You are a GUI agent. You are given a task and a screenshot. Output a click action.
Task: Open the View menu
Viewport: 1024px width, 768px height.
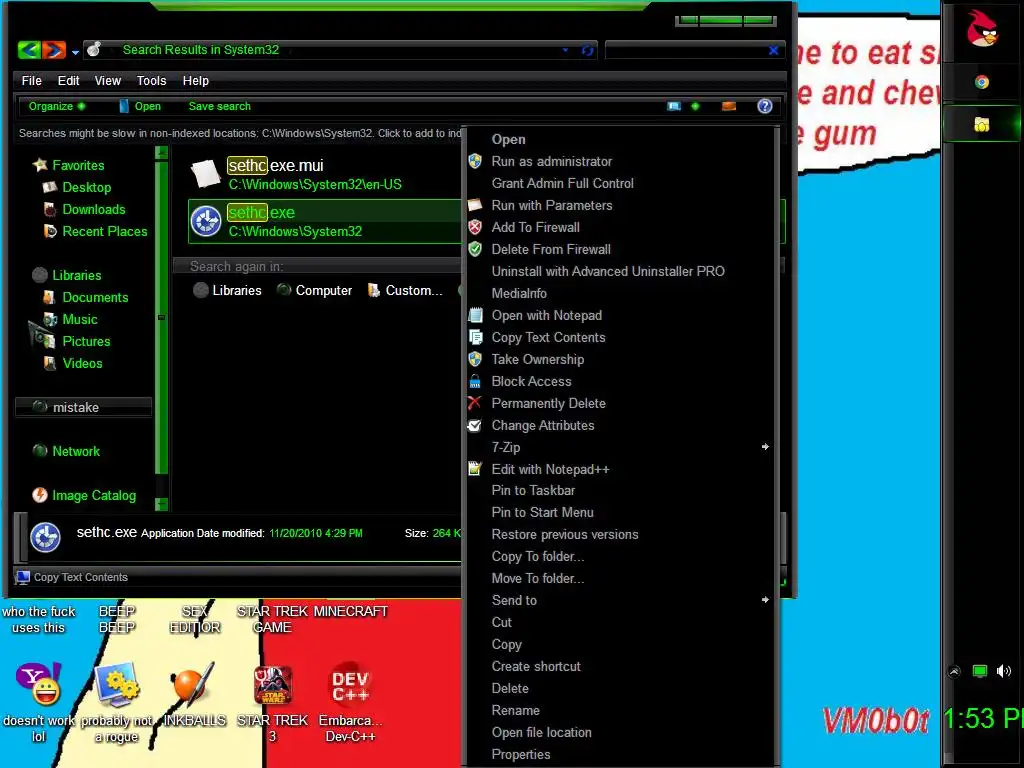point(108,80)
